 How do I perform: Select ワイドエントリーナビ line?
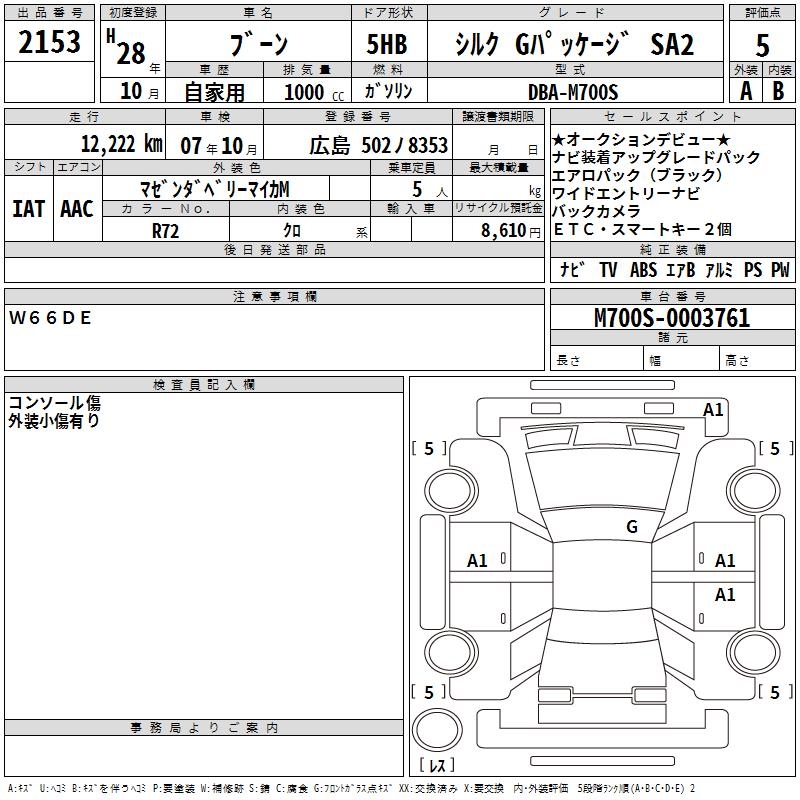(x=626, y=193)
